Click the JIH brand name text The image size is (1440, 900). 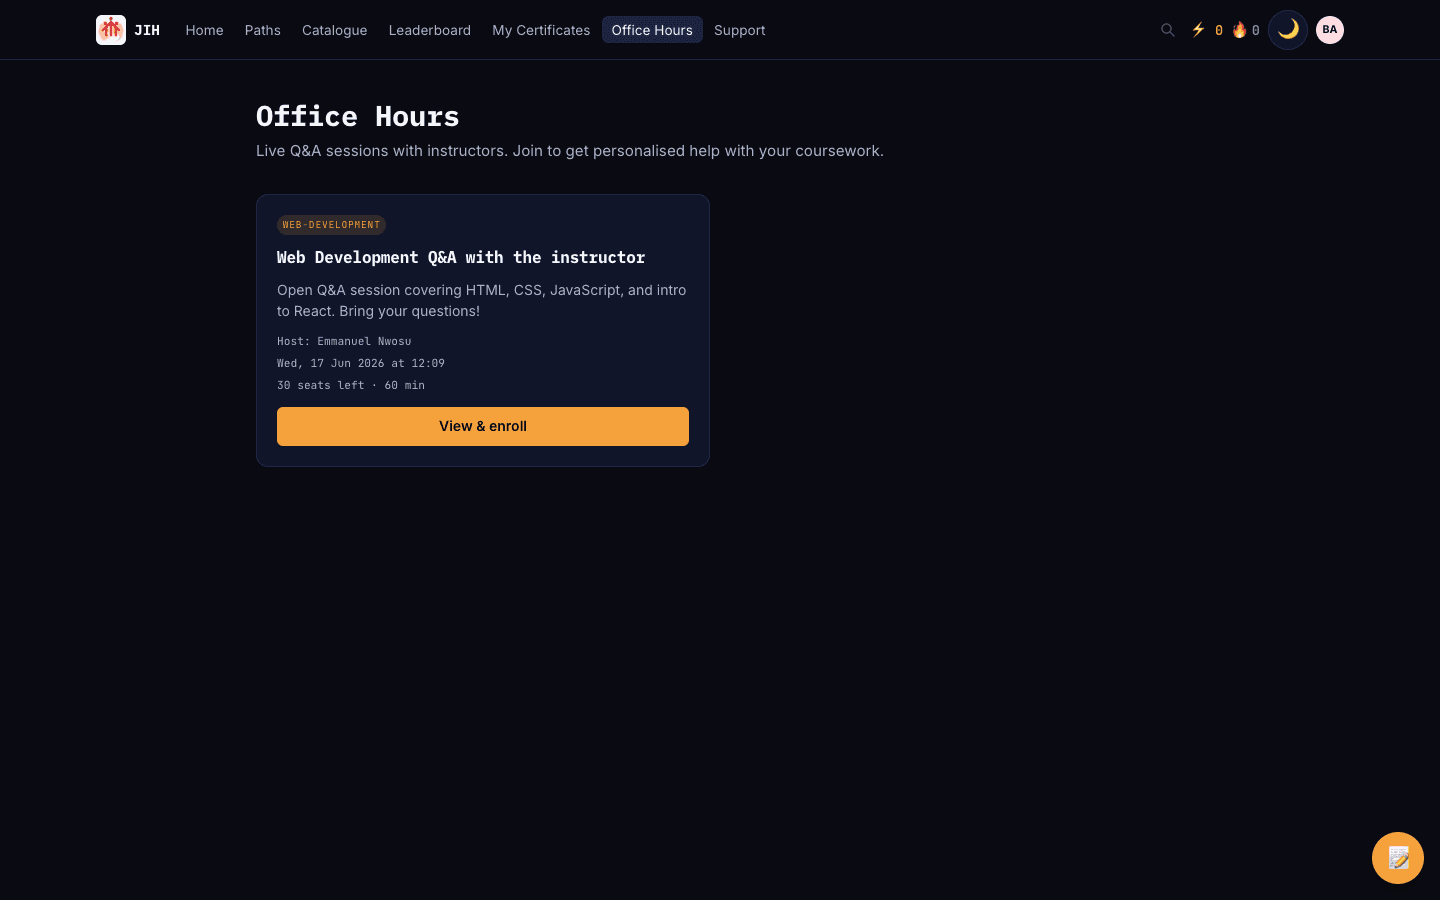147,30
